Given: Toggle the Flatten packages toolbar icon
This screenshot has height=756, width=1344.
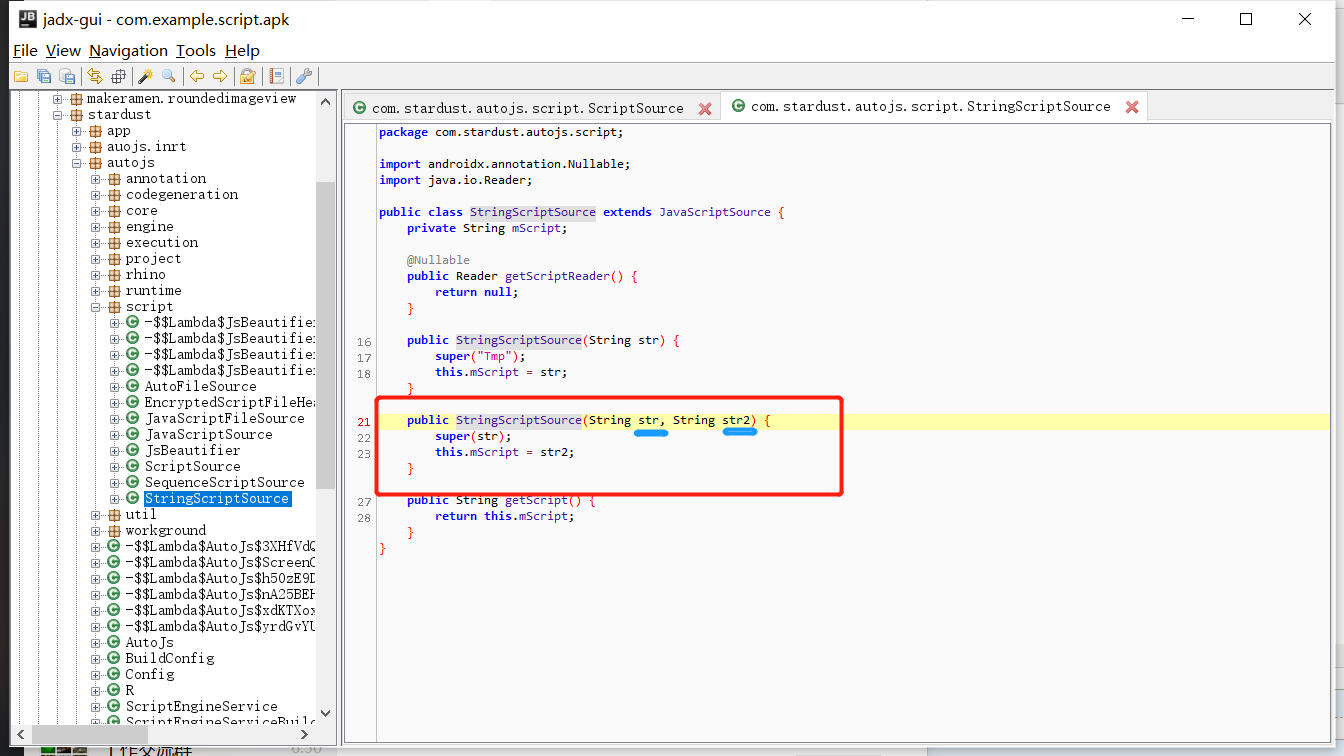Looking at the screenshot, I should click(x=118, y=76).
